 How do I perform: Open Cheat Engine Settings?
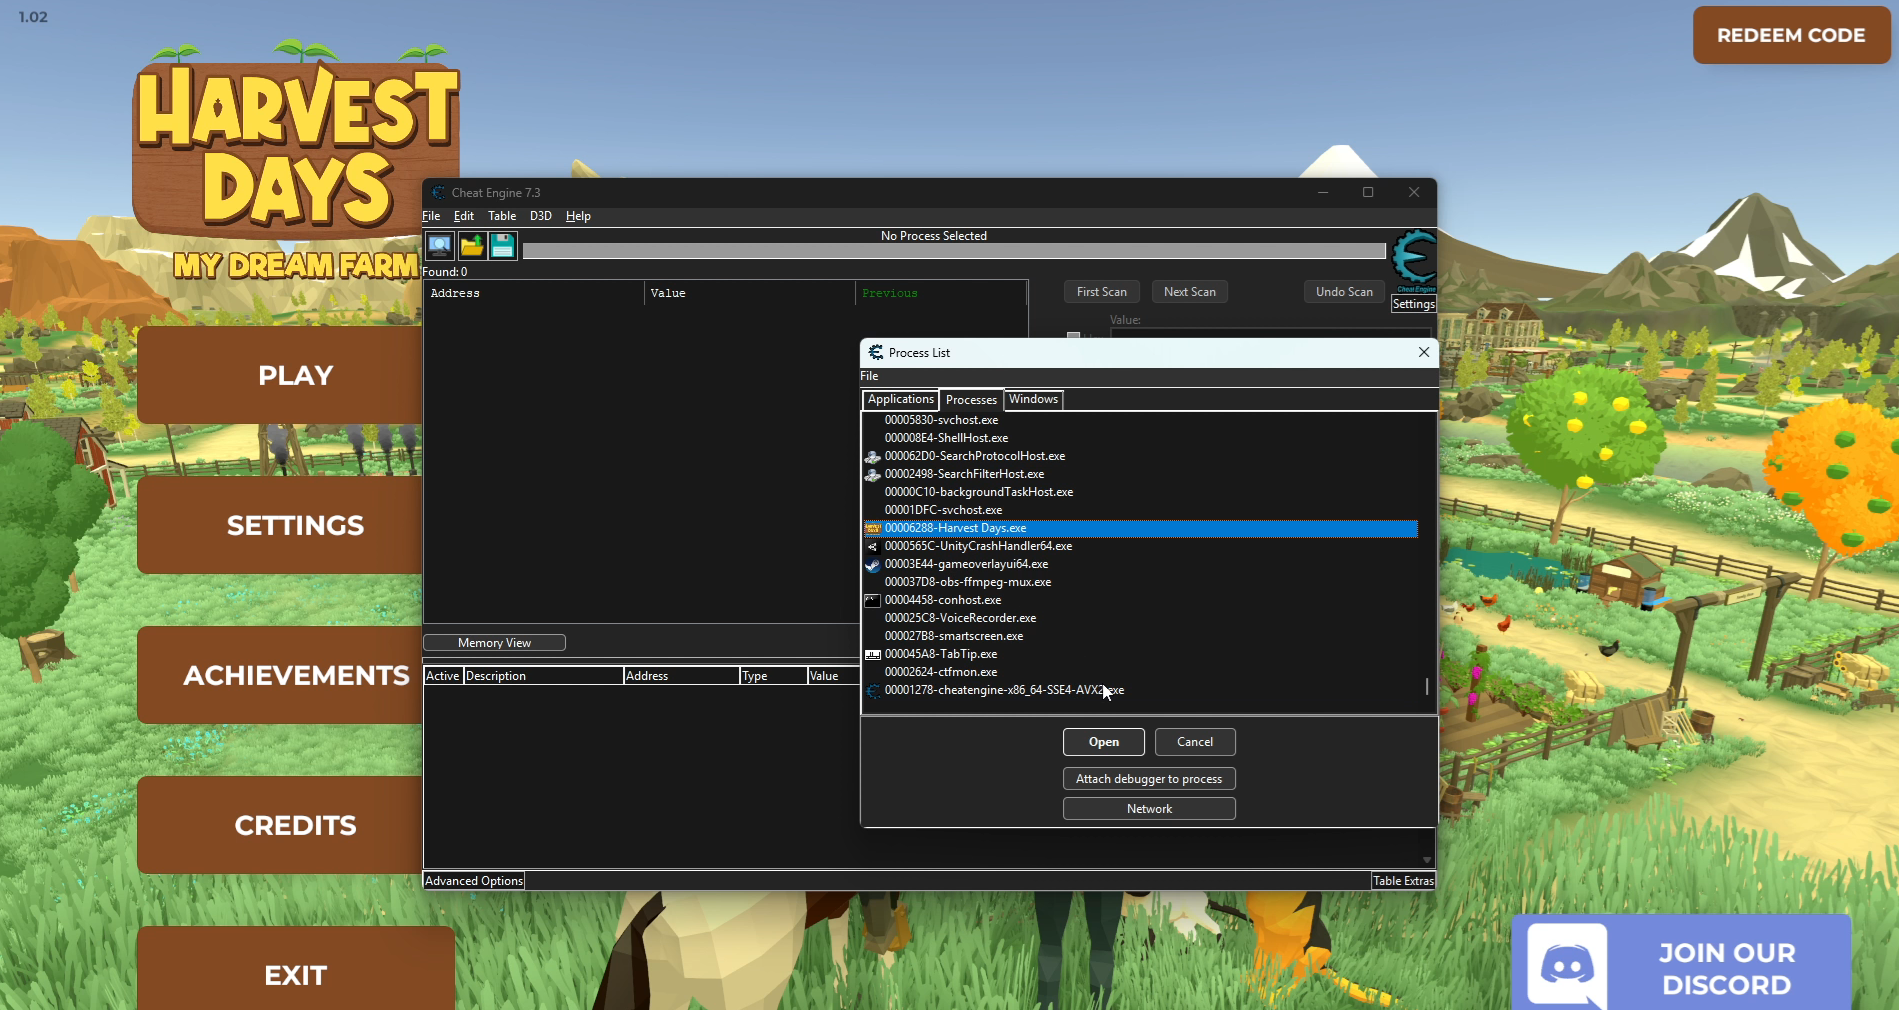pos(1414,304)
